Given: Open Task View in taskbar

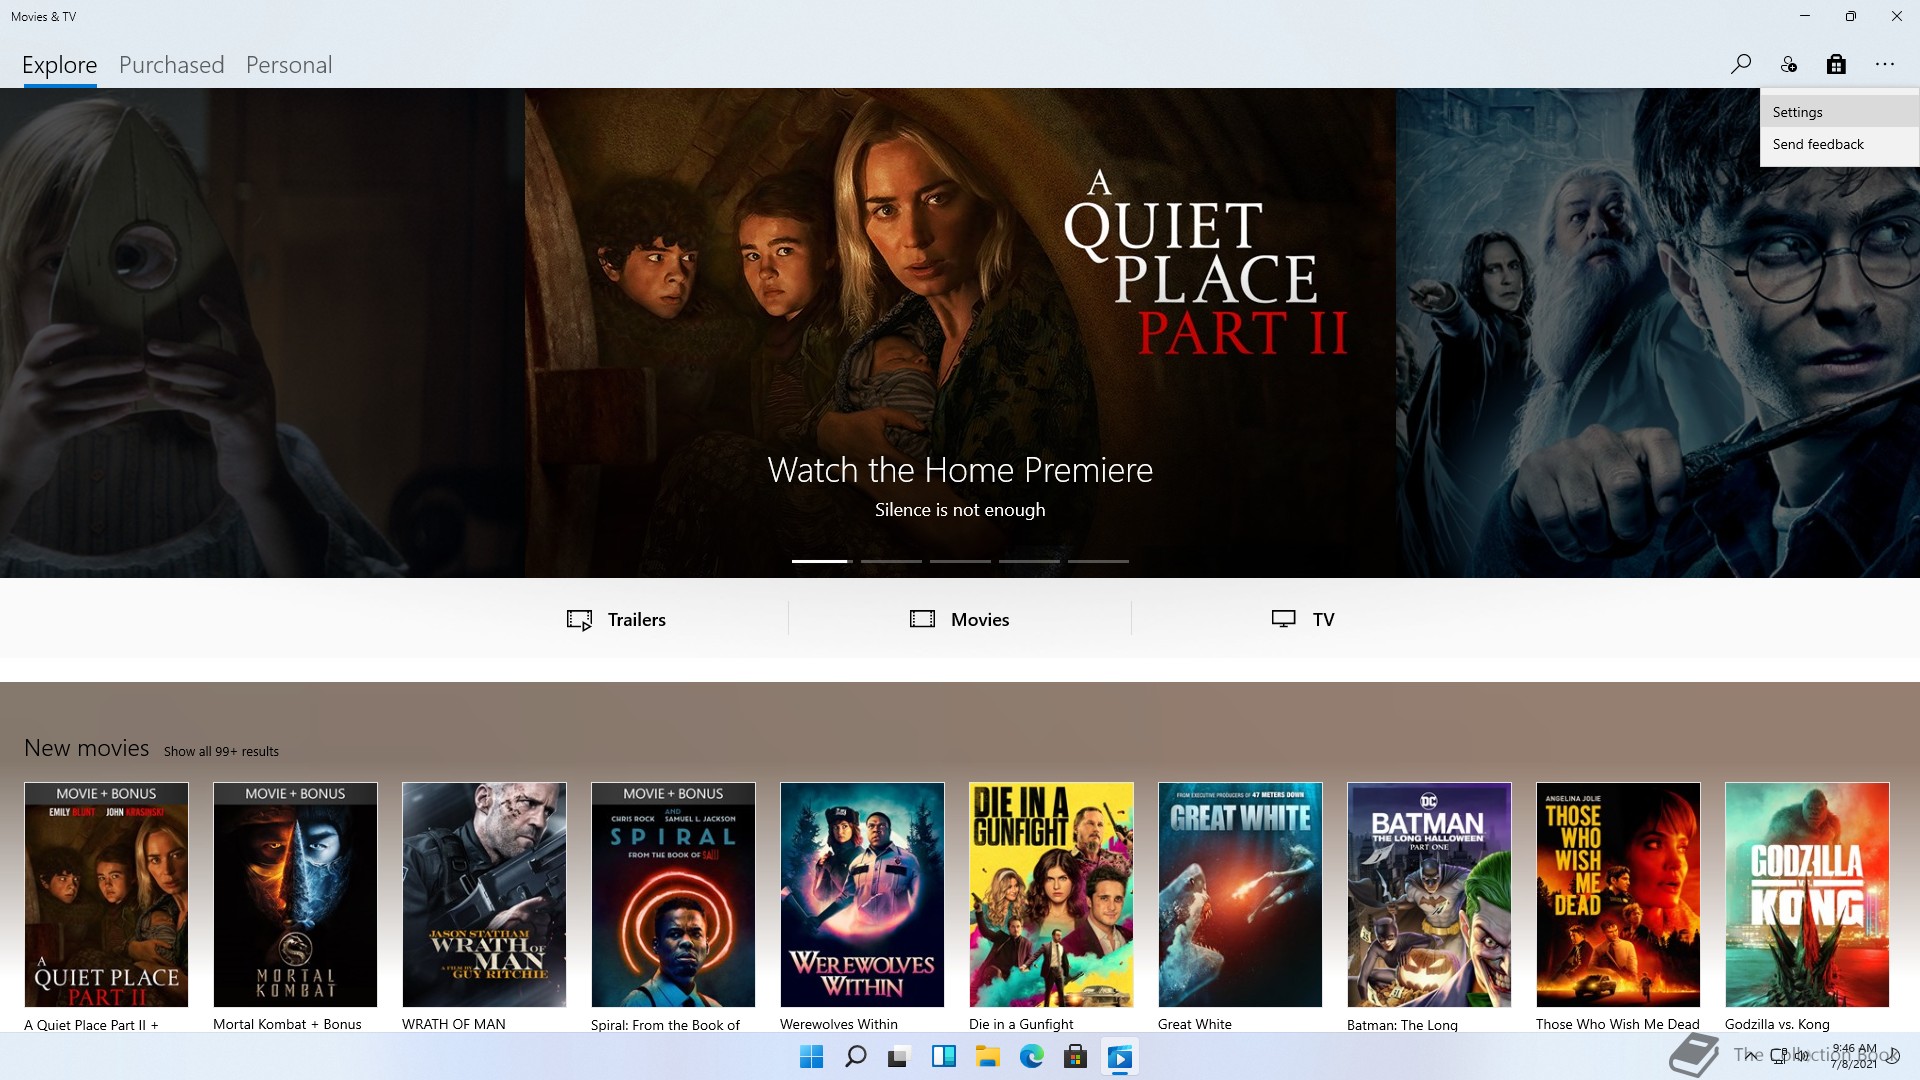Looking at the screenshot, I should (899, 1057).
